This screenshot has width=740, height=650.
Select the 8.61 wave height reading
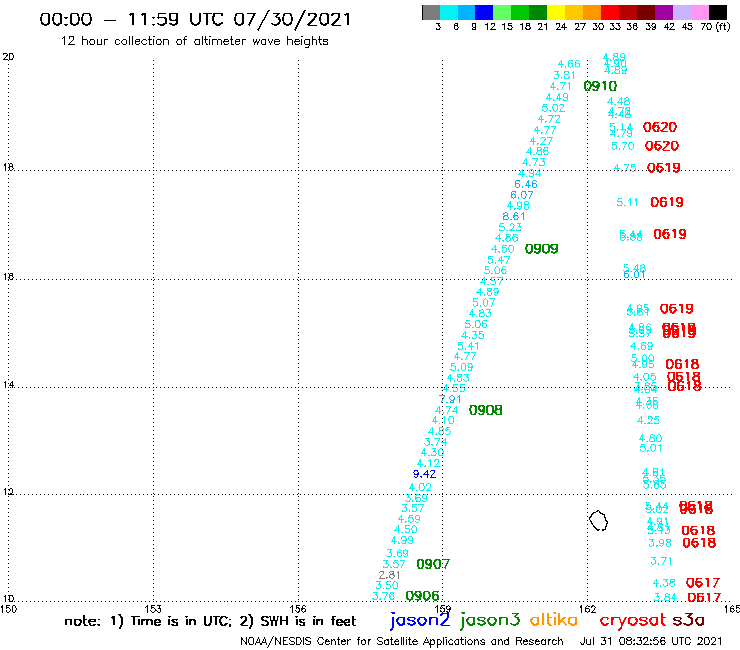point(514,216)
